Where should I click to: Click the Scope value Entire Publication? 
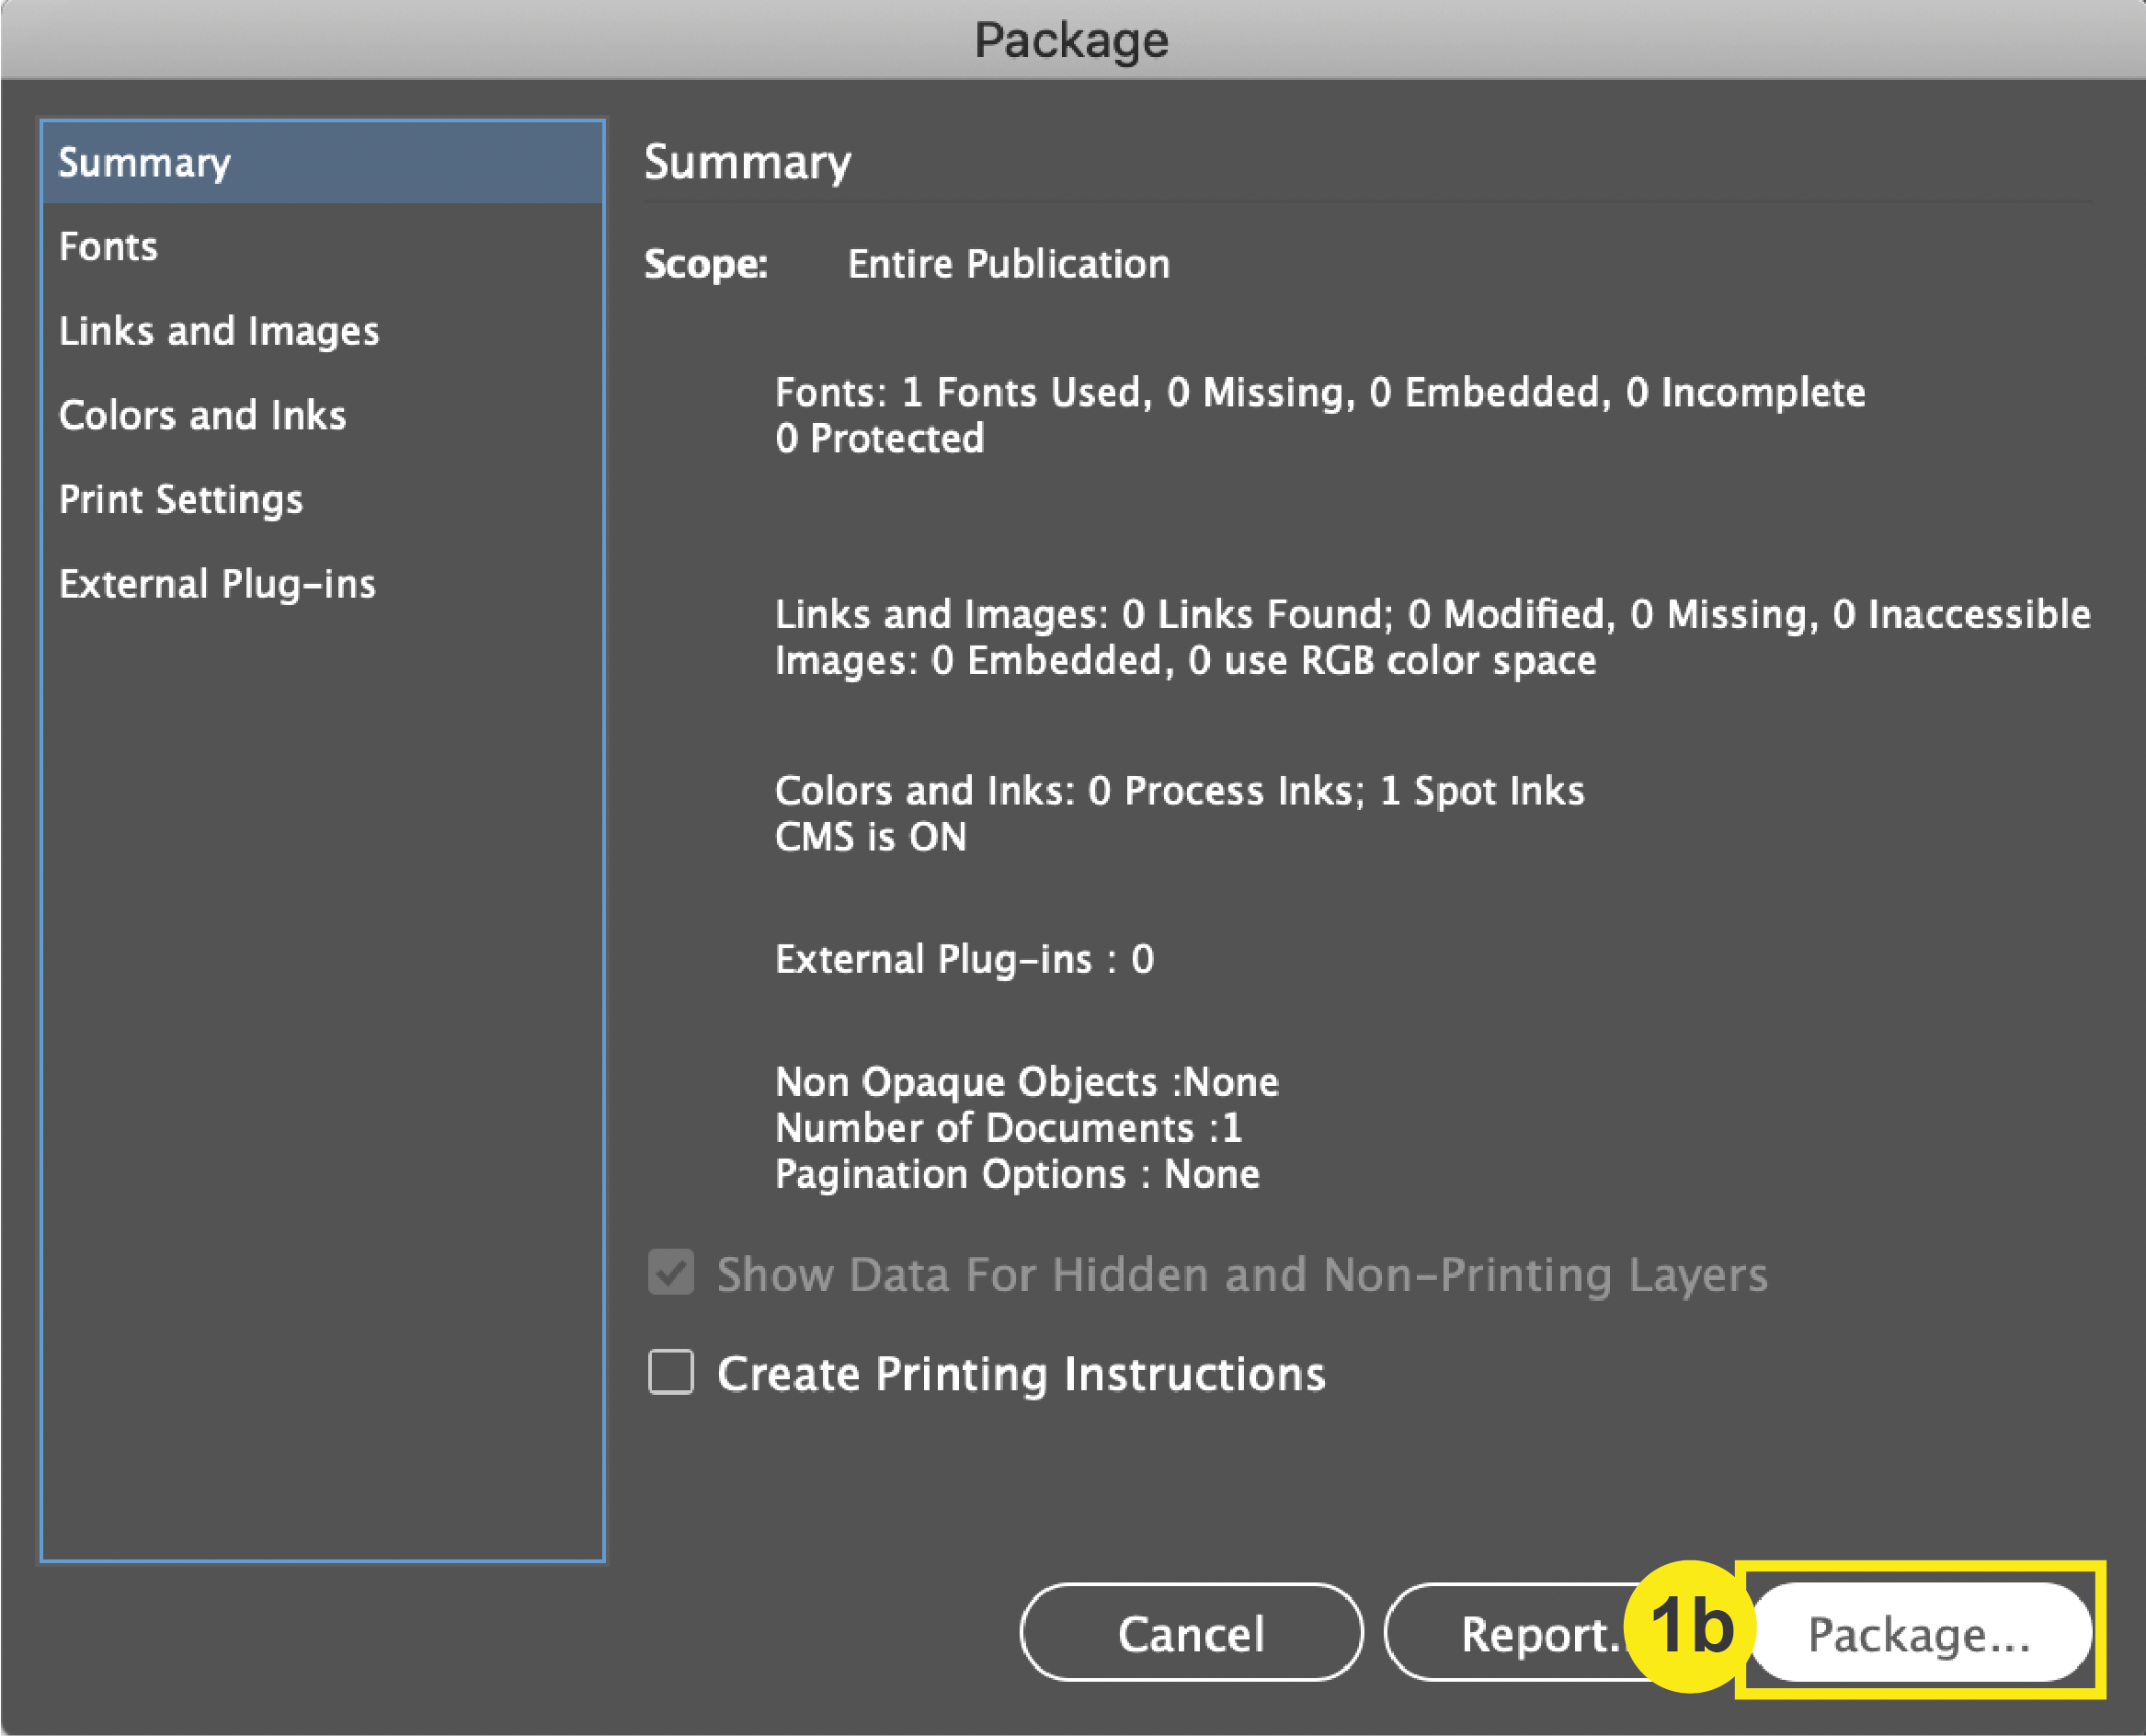click(x=1008, y=264)
